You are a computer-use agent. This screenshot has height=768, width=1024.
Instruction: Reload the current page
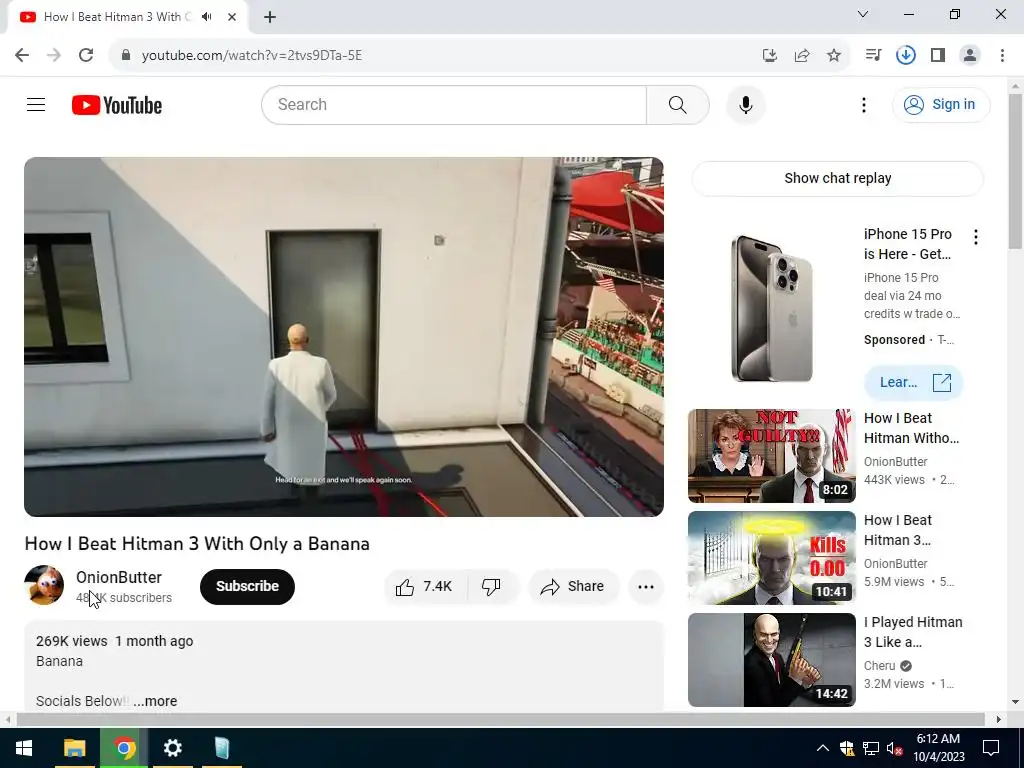[x=86, y=55]
